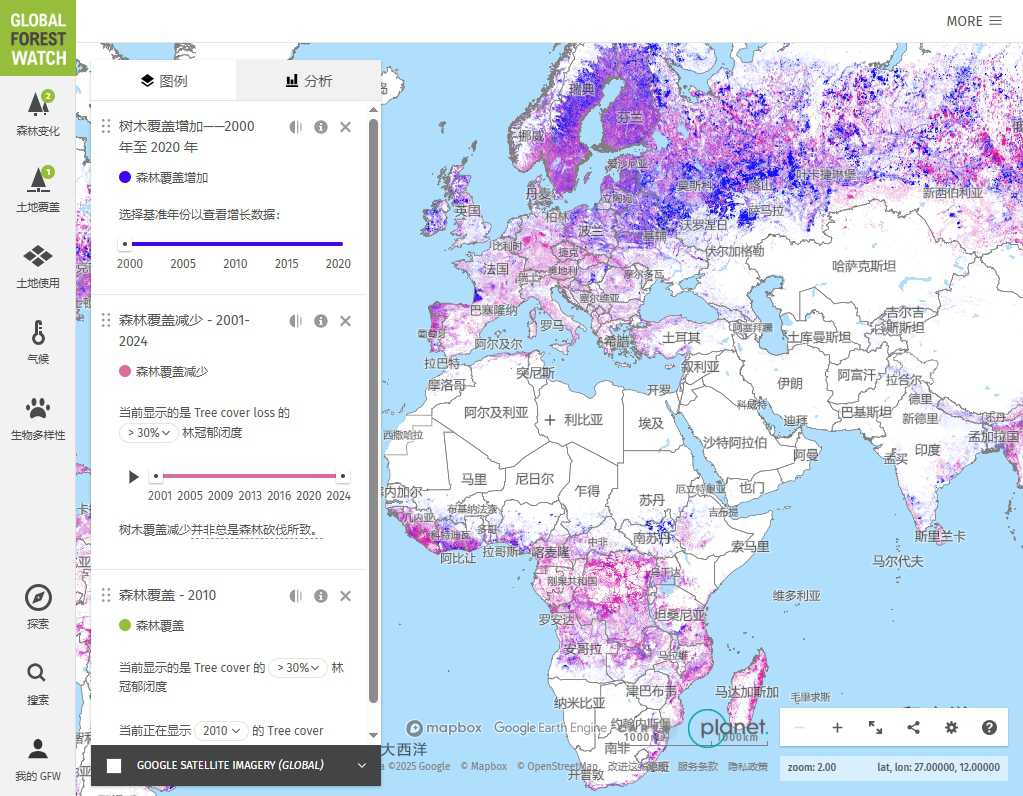Viewport: 1023px width, 796px height.
Task: Open the 气候 climate category
Action: tap(38, 341)
